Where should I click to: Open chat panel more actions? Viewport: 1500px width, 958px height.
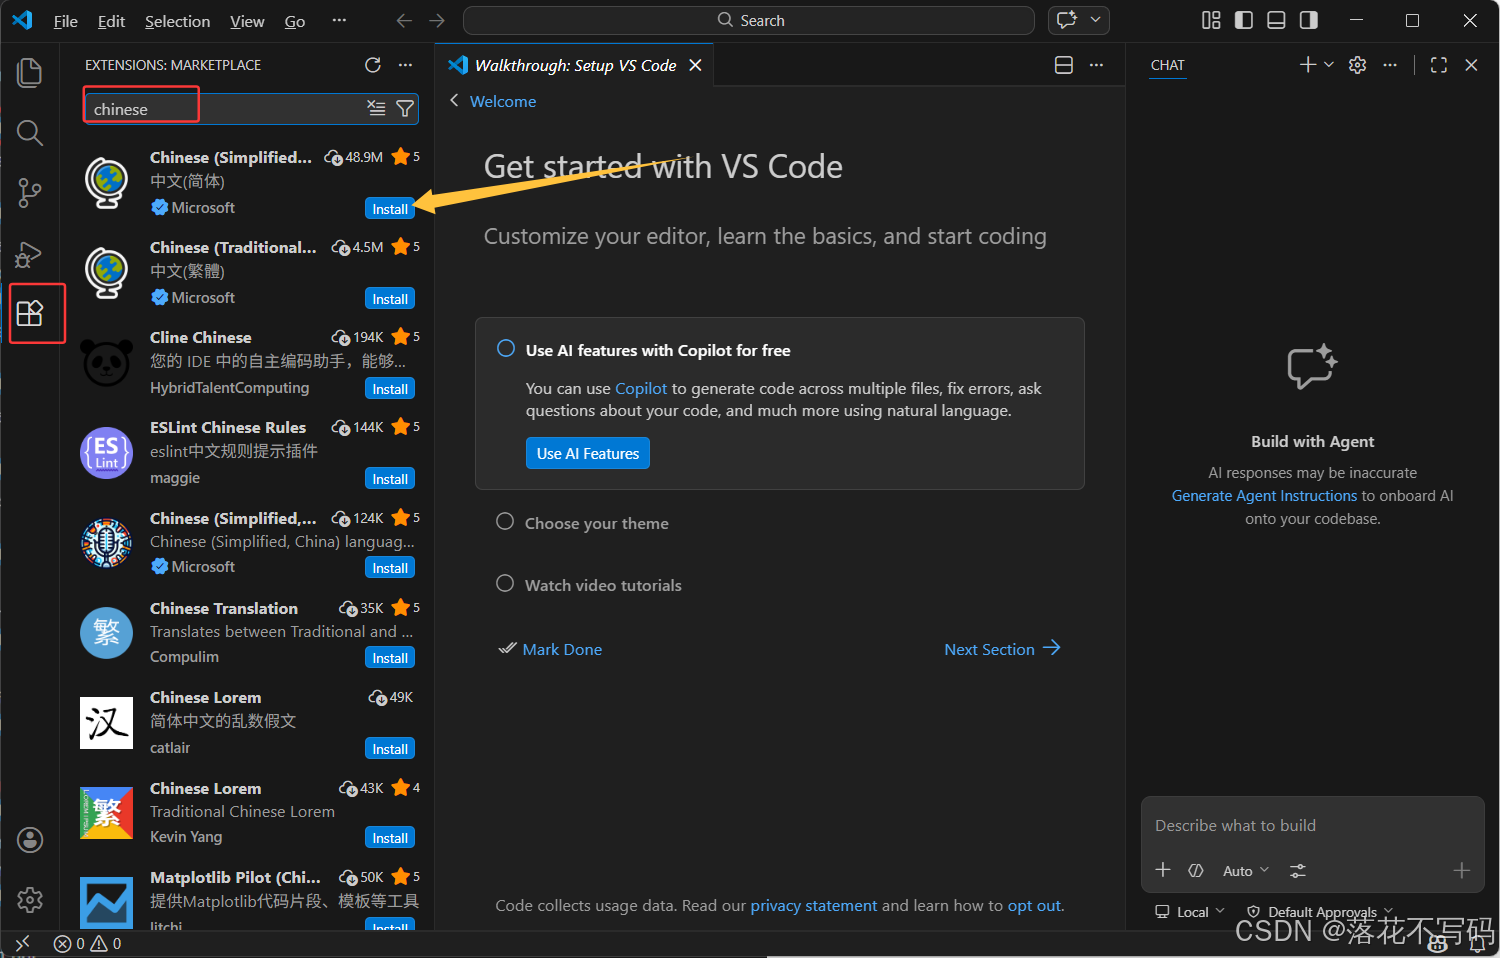pyautogui.click(x=1390, y=65)
